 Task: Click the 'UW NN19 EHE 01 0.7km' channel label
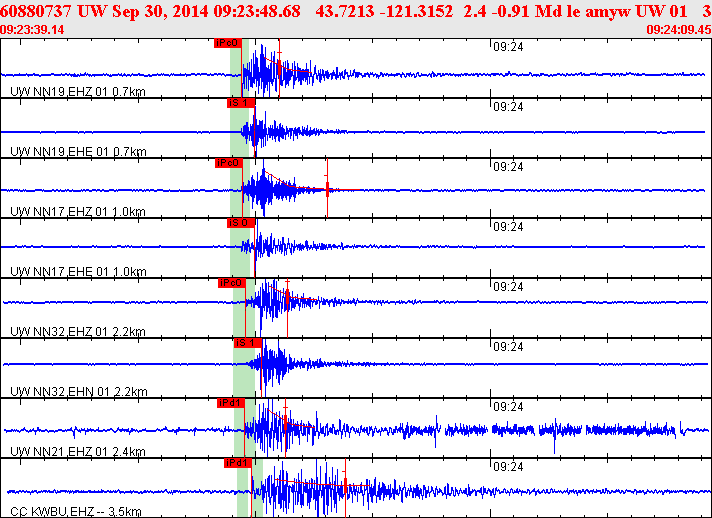coord(78,151)
